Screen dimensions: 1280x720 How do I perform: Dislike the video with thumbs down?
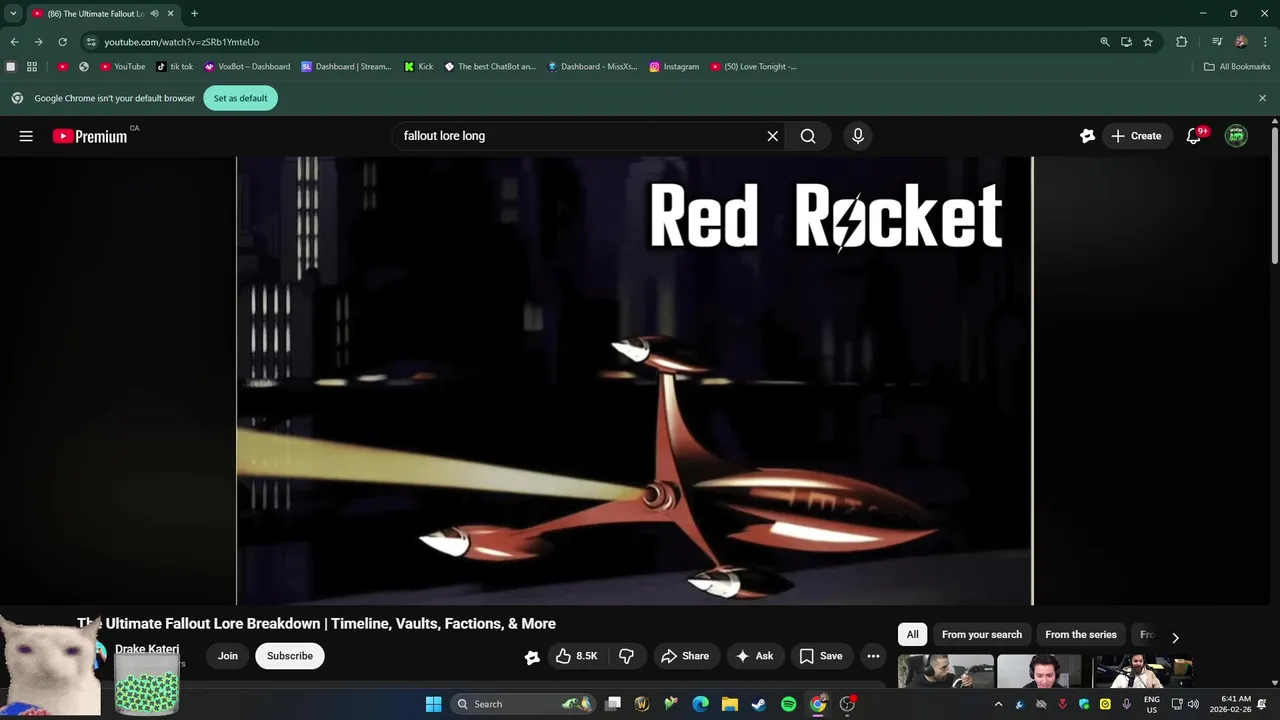point(627,656)
